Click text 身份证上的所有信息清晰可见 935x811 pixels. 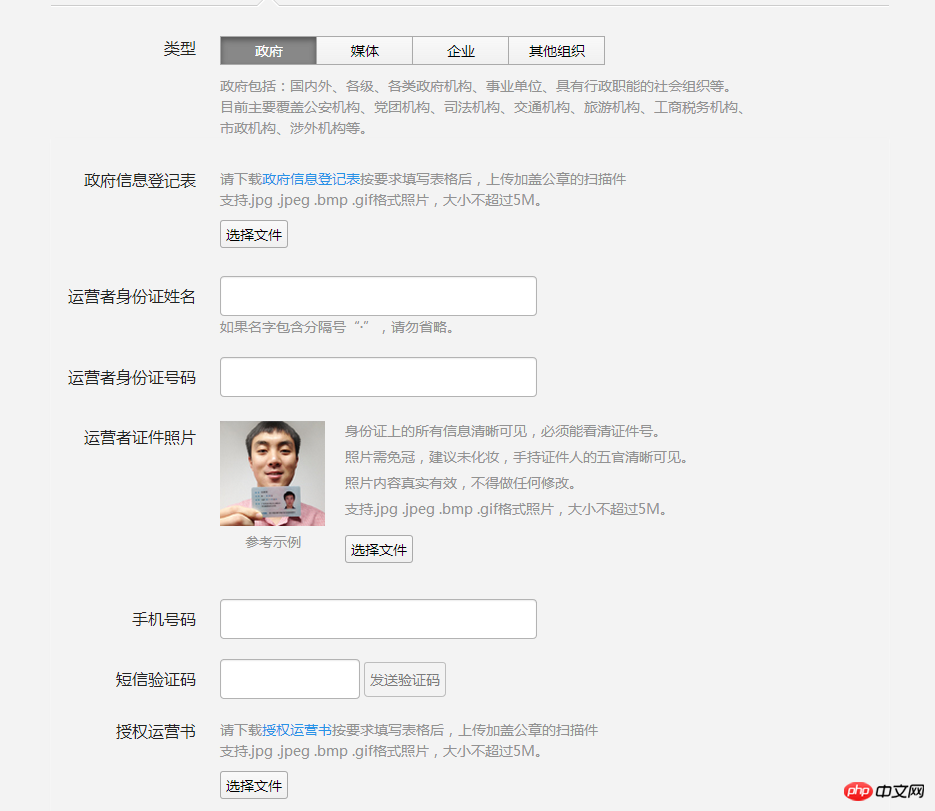(436, 431)
